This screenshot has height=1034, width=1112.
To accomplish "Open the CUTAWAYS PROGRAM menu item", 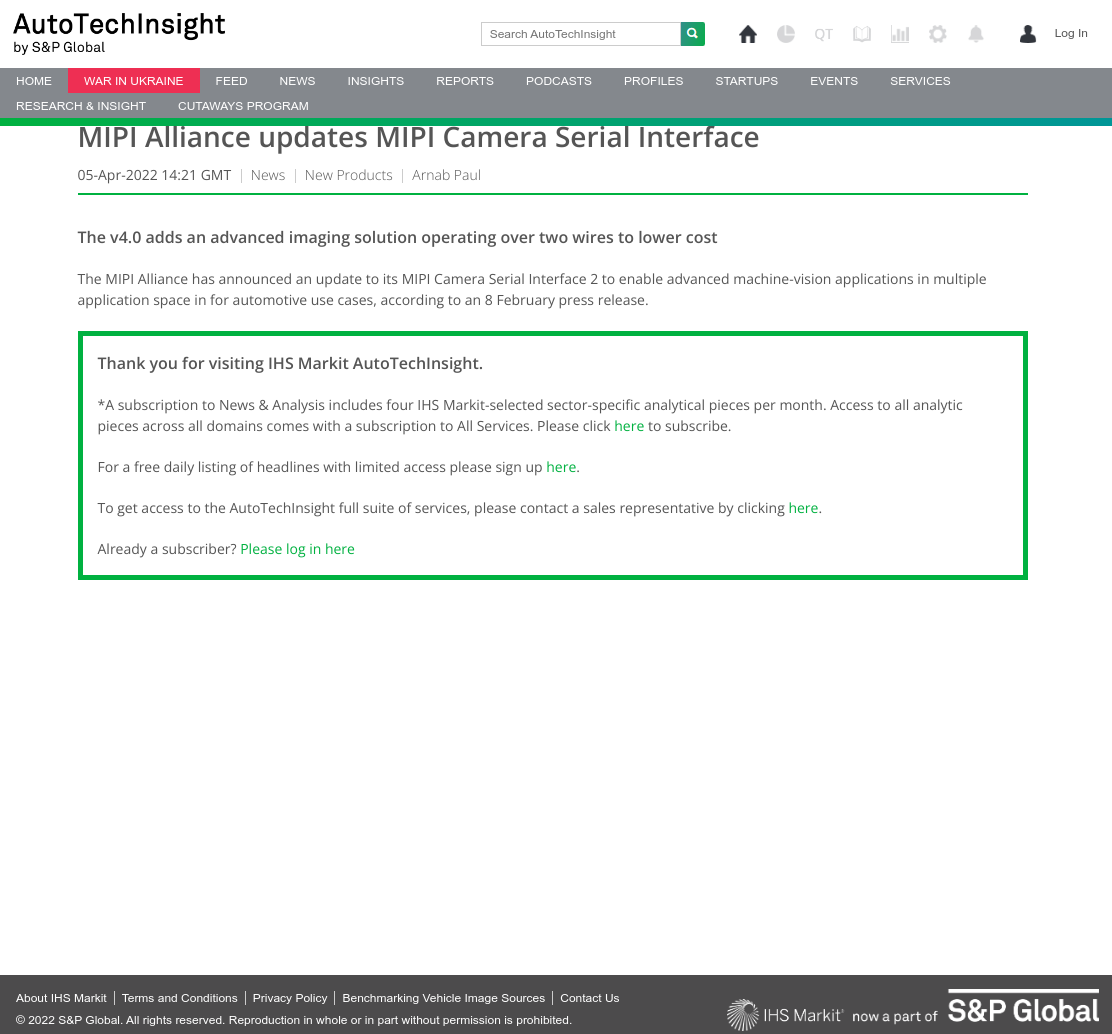I will 243,106.
